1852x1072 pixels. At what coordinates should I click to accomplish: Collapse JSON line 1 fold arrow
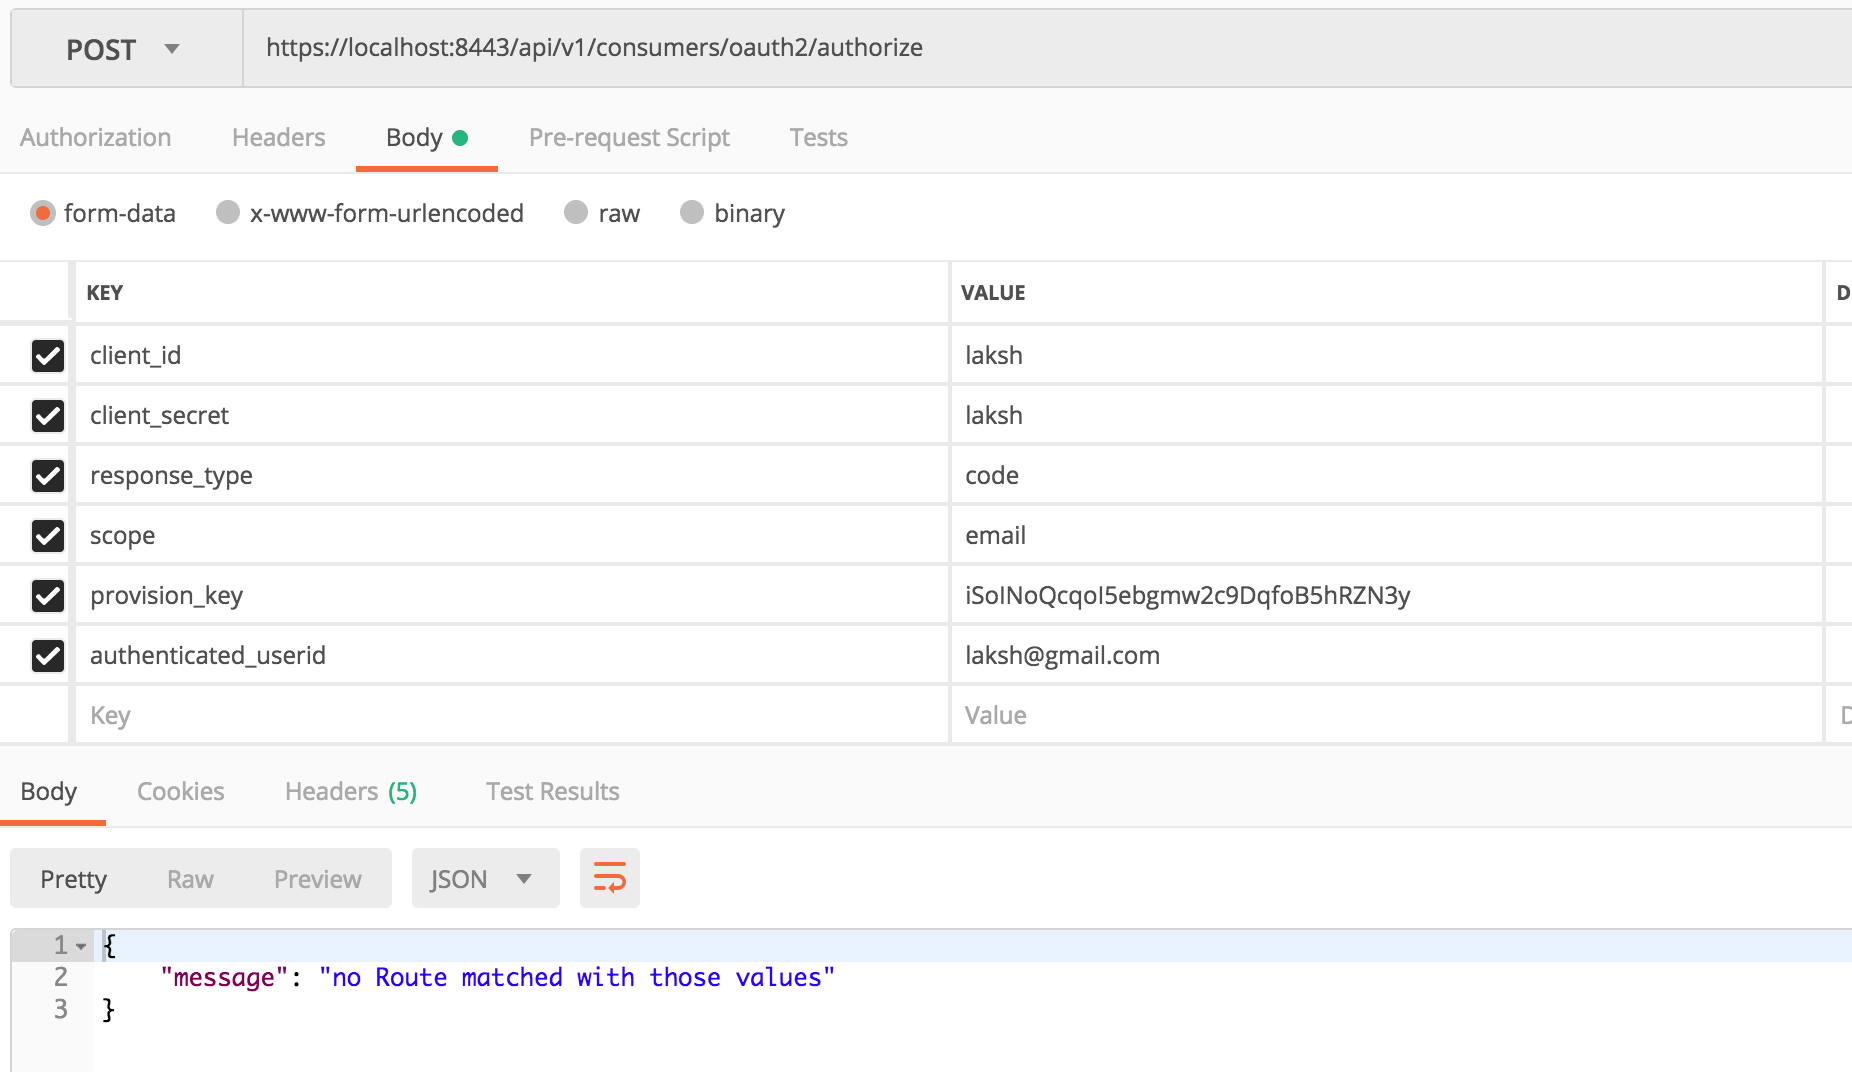point(81,946)
